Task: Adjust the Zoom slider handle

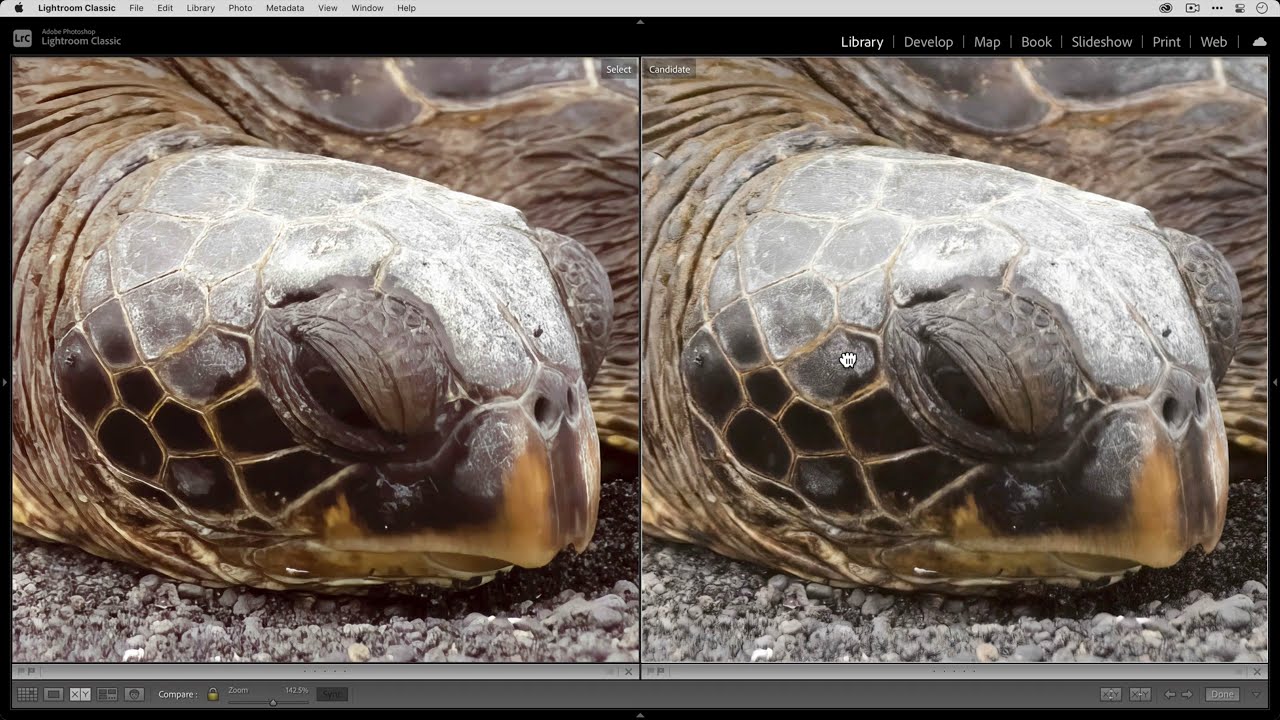Action: 273,702
